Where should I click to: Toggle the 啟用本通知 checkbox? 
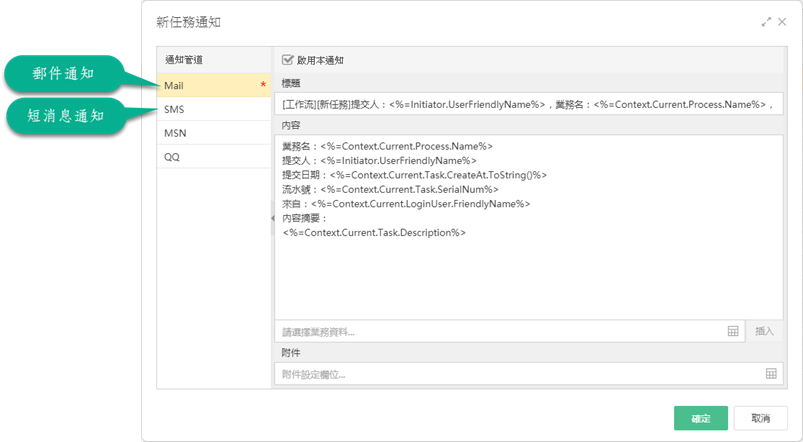tap(287, 60)
